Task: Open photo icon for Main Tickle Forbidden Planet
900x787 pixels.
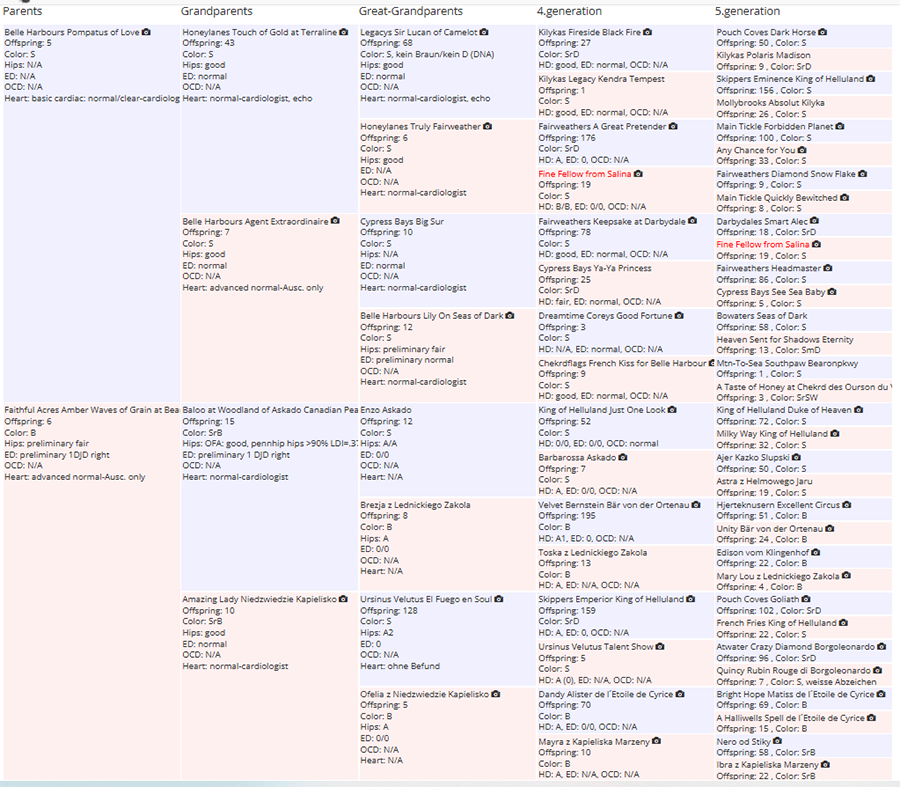Action: (x=840, y=126)
